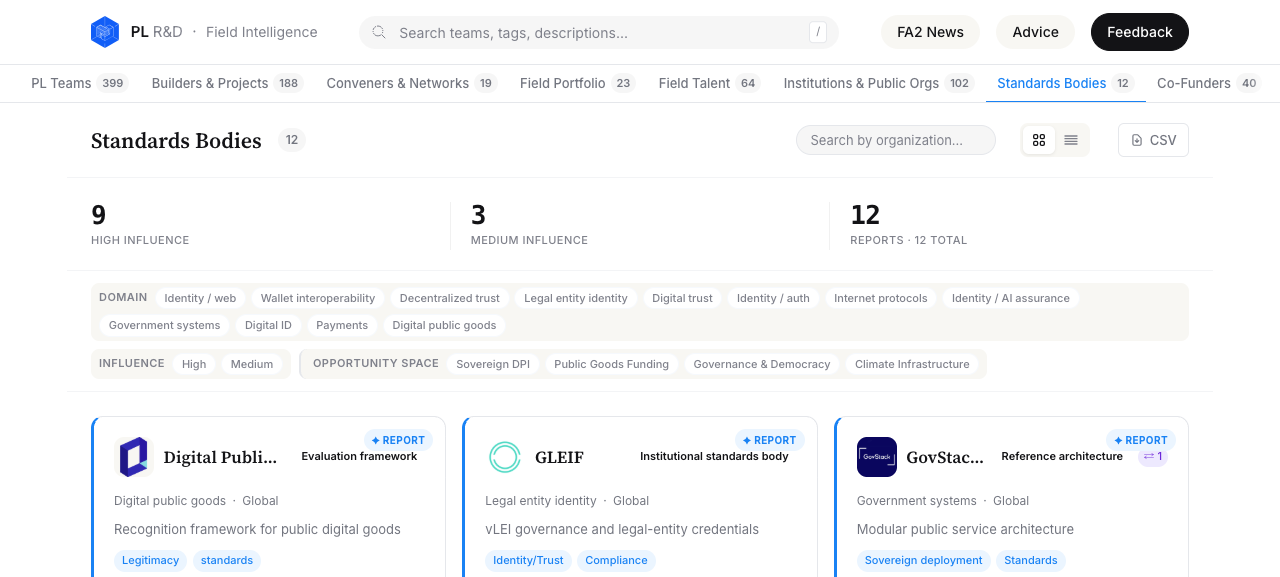Screen dimensions: 1280x577
Task: Focus the Search by organization field
Action: [896, 140]
